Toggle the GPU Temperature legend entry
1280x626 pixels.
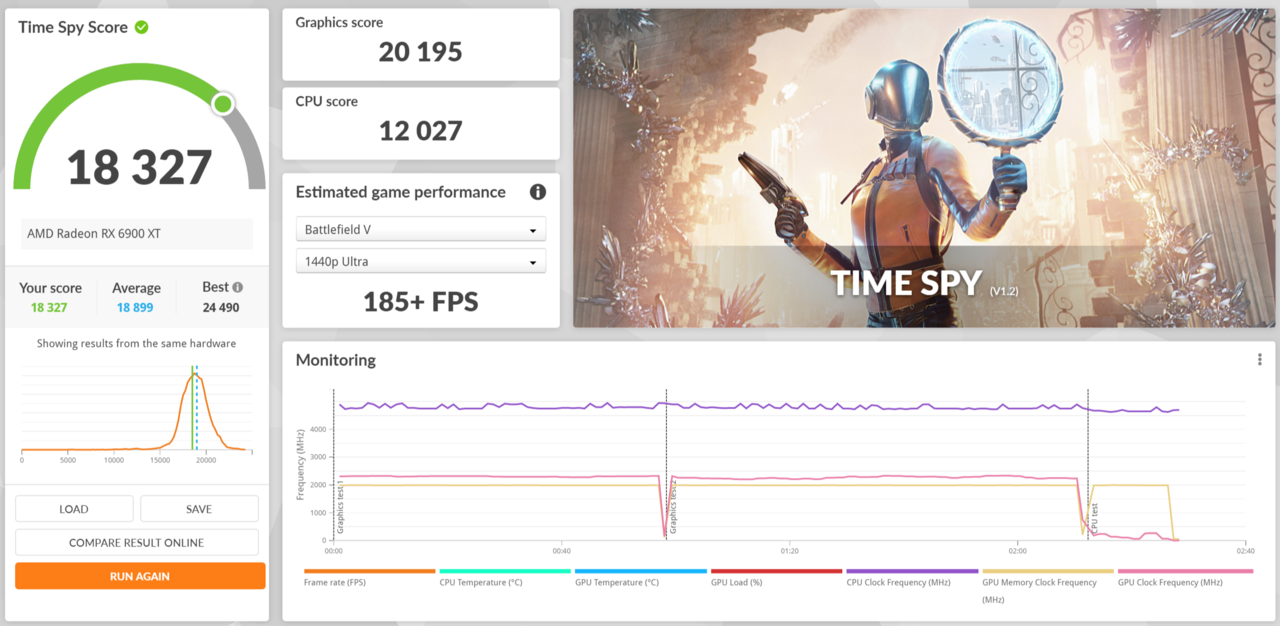[x=640, y=581]
